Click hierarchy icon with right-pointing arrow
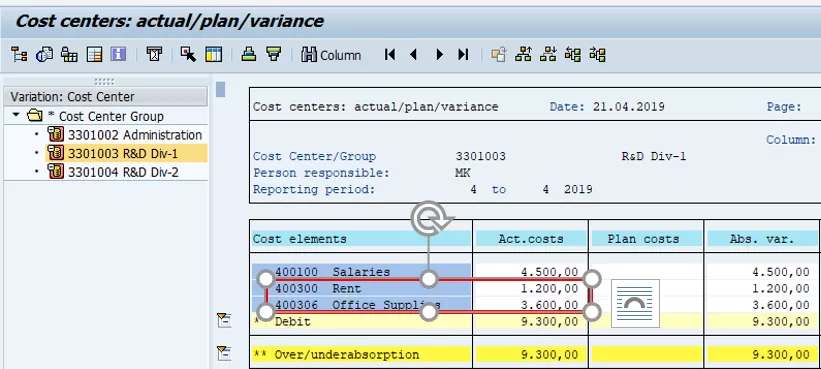This screenshot has width=821, height=369. [597, 54]
